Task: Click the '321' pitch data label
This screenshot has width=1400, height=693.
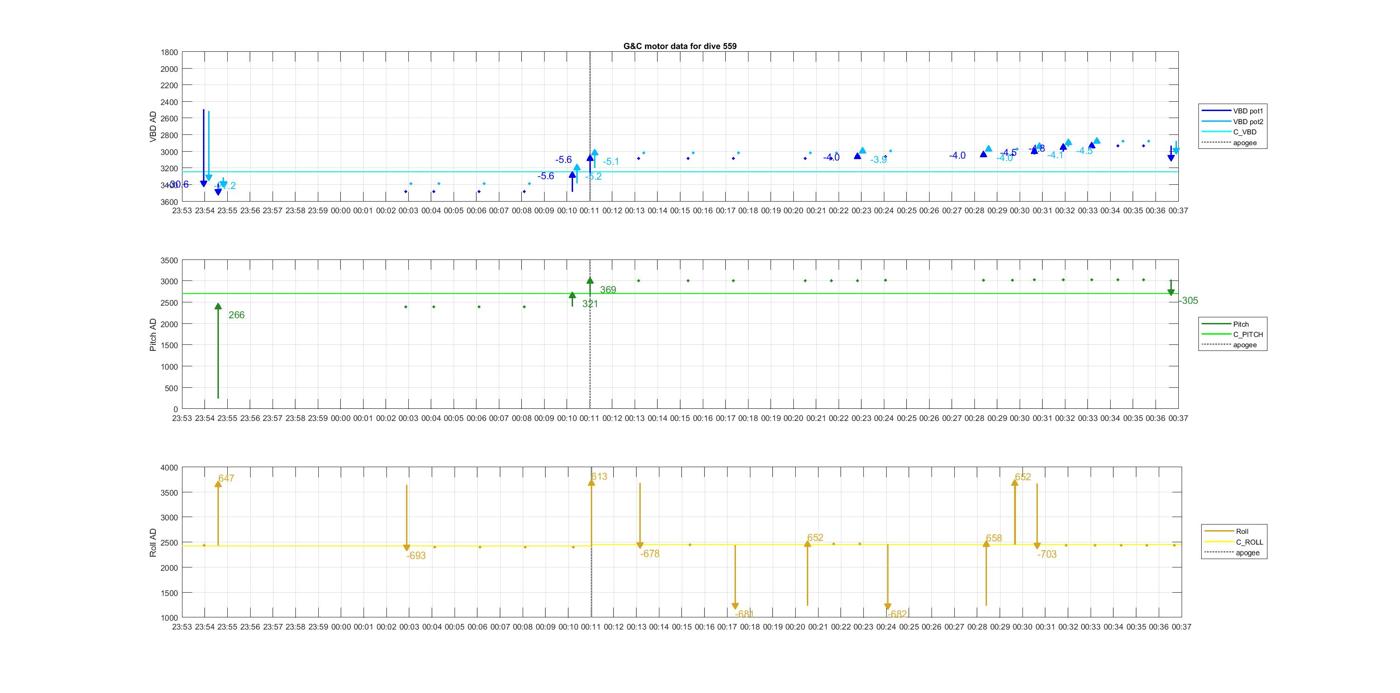Action: (x=590, y=304)
